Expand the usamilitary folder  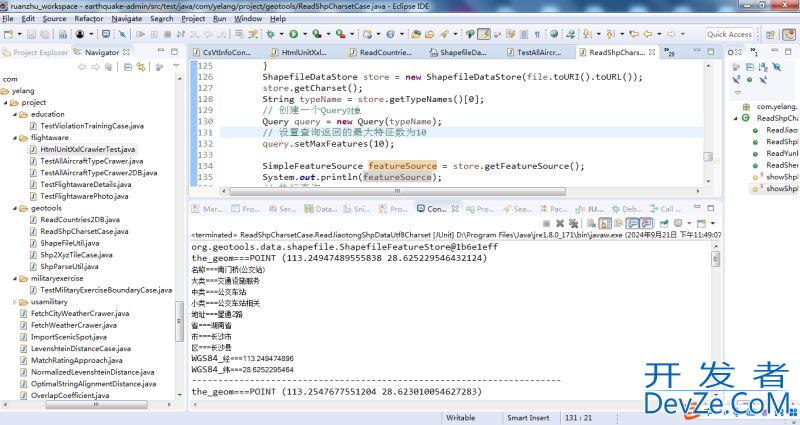coord(15,302)
